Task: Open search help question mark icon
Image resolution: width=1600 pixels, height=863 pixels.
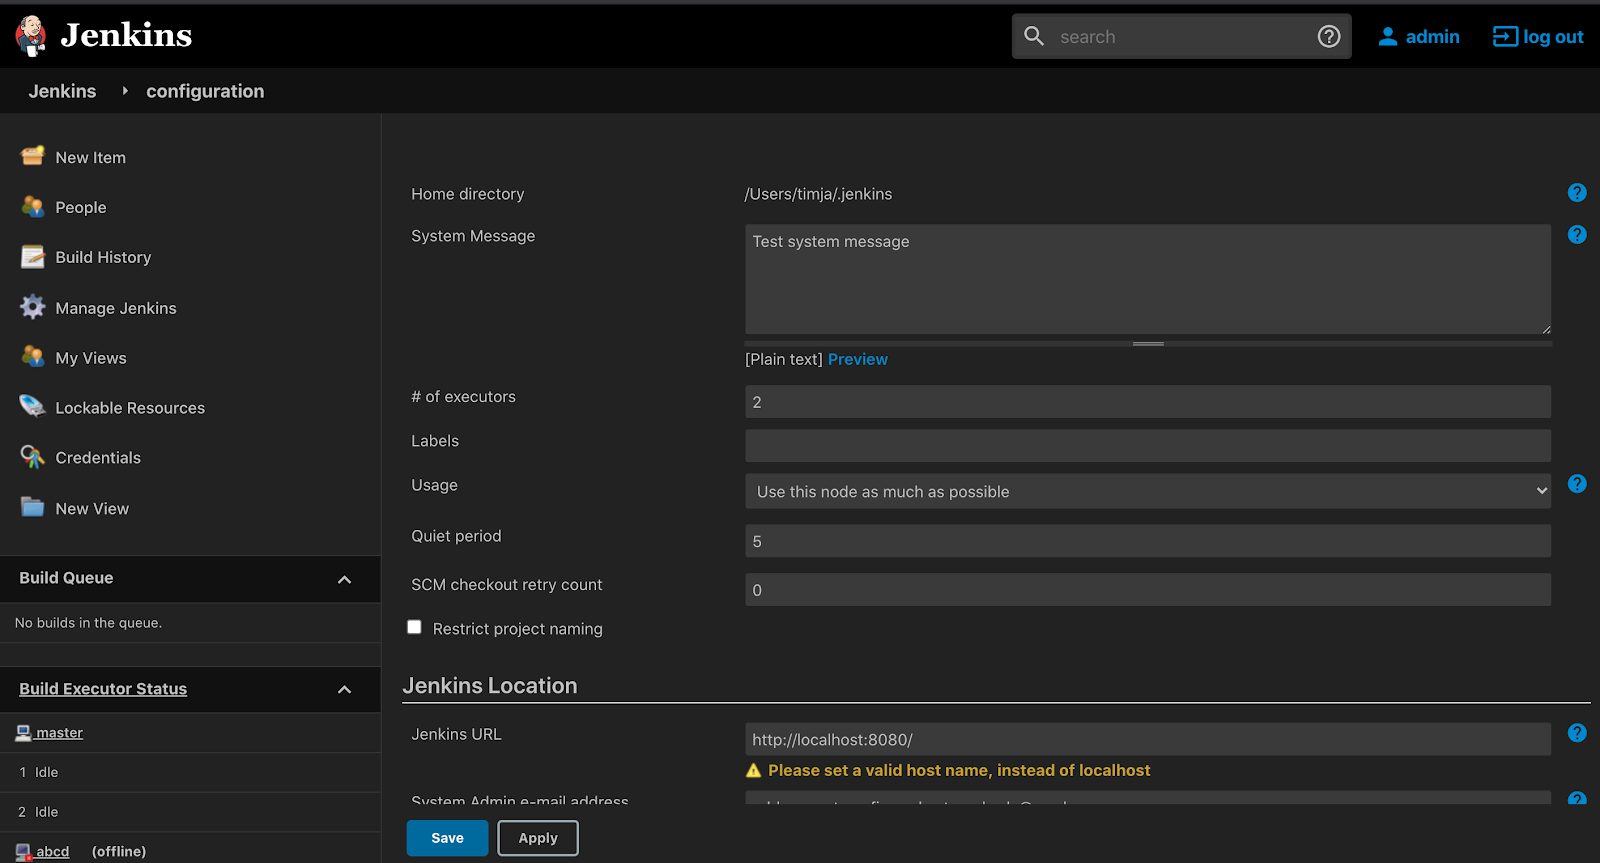Action: pyautogui.click(x=1329, y=36)
